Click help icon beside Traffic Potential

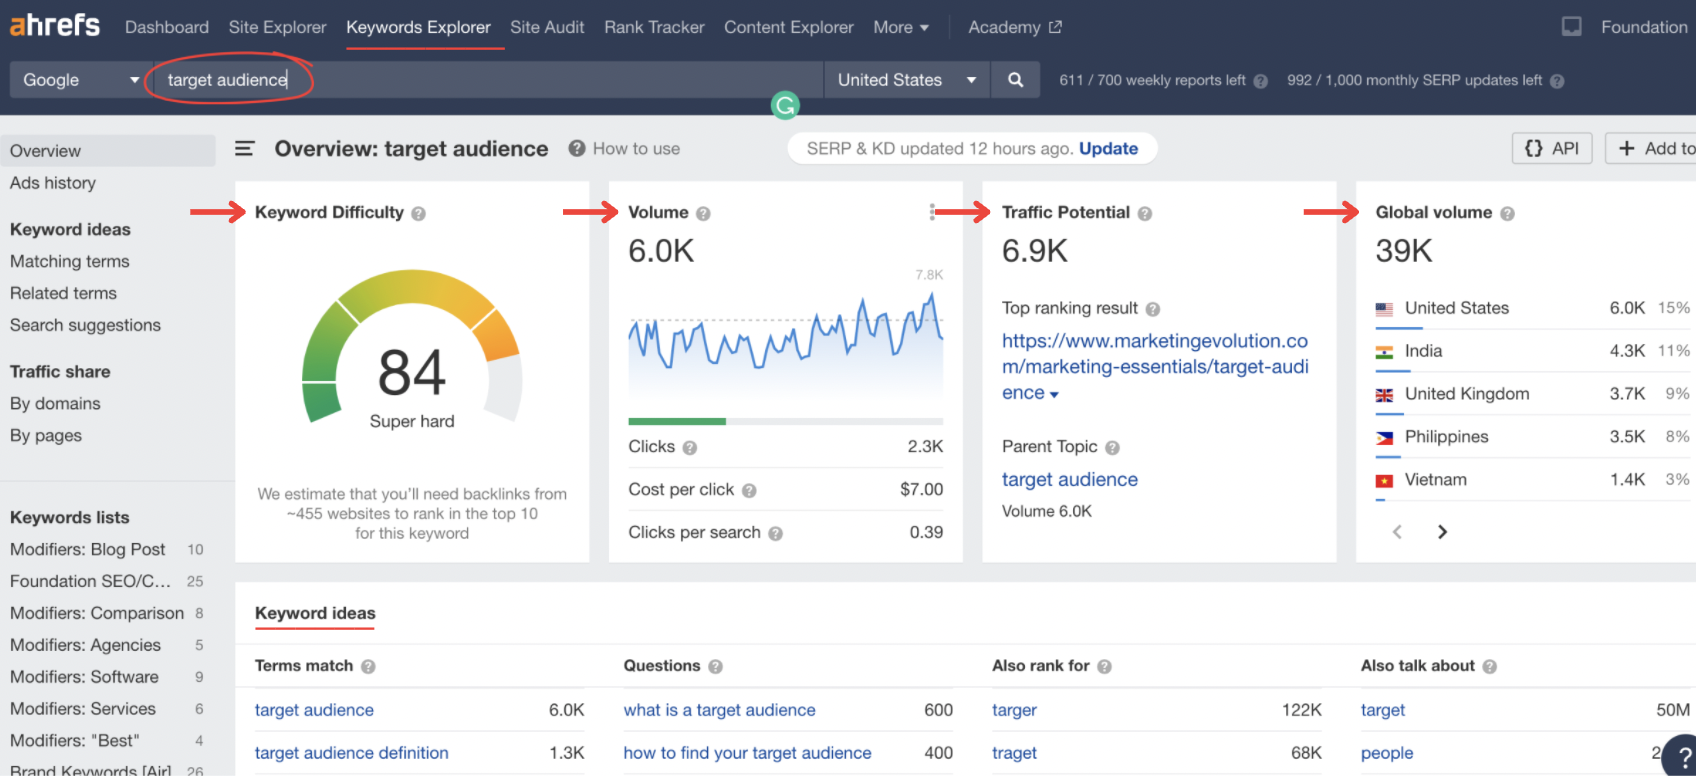click(x=1145, y=214)
